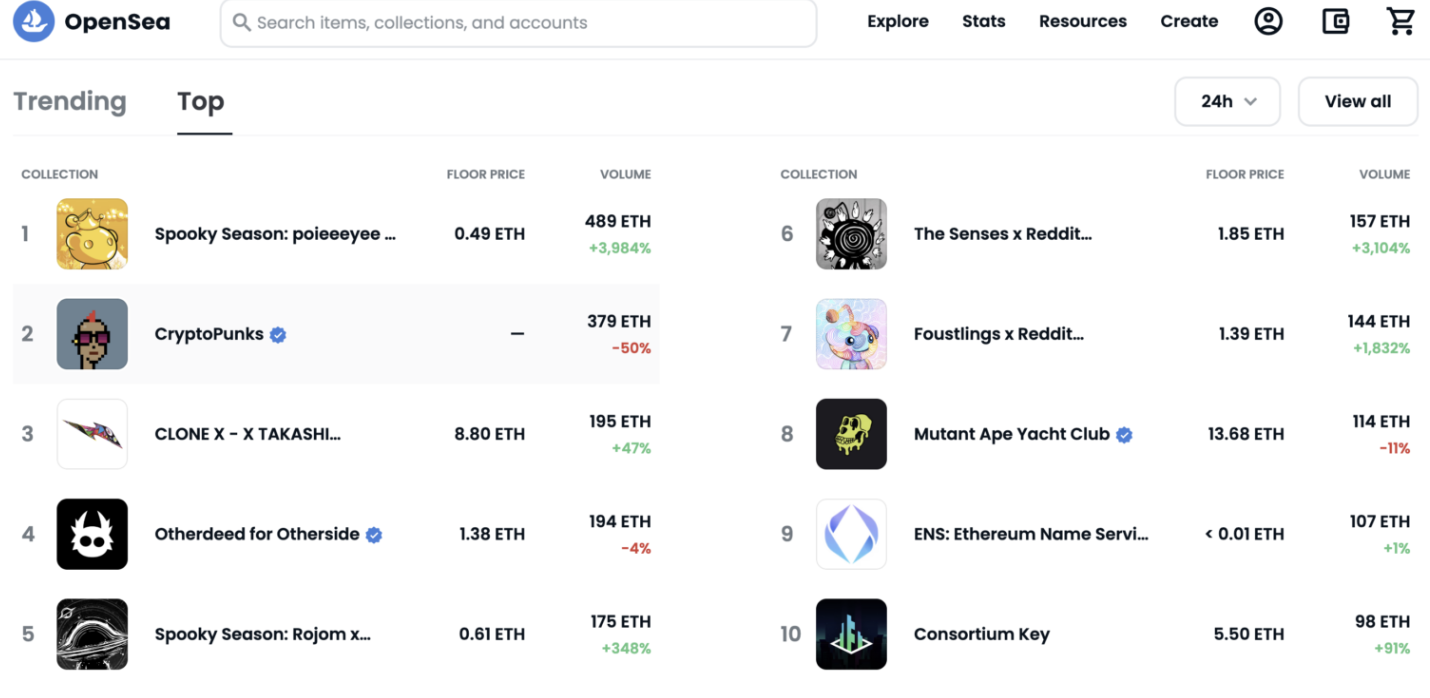Open ENS: Ethereum Name Service name
The image size is (1430, 698).
point(1031,534)
